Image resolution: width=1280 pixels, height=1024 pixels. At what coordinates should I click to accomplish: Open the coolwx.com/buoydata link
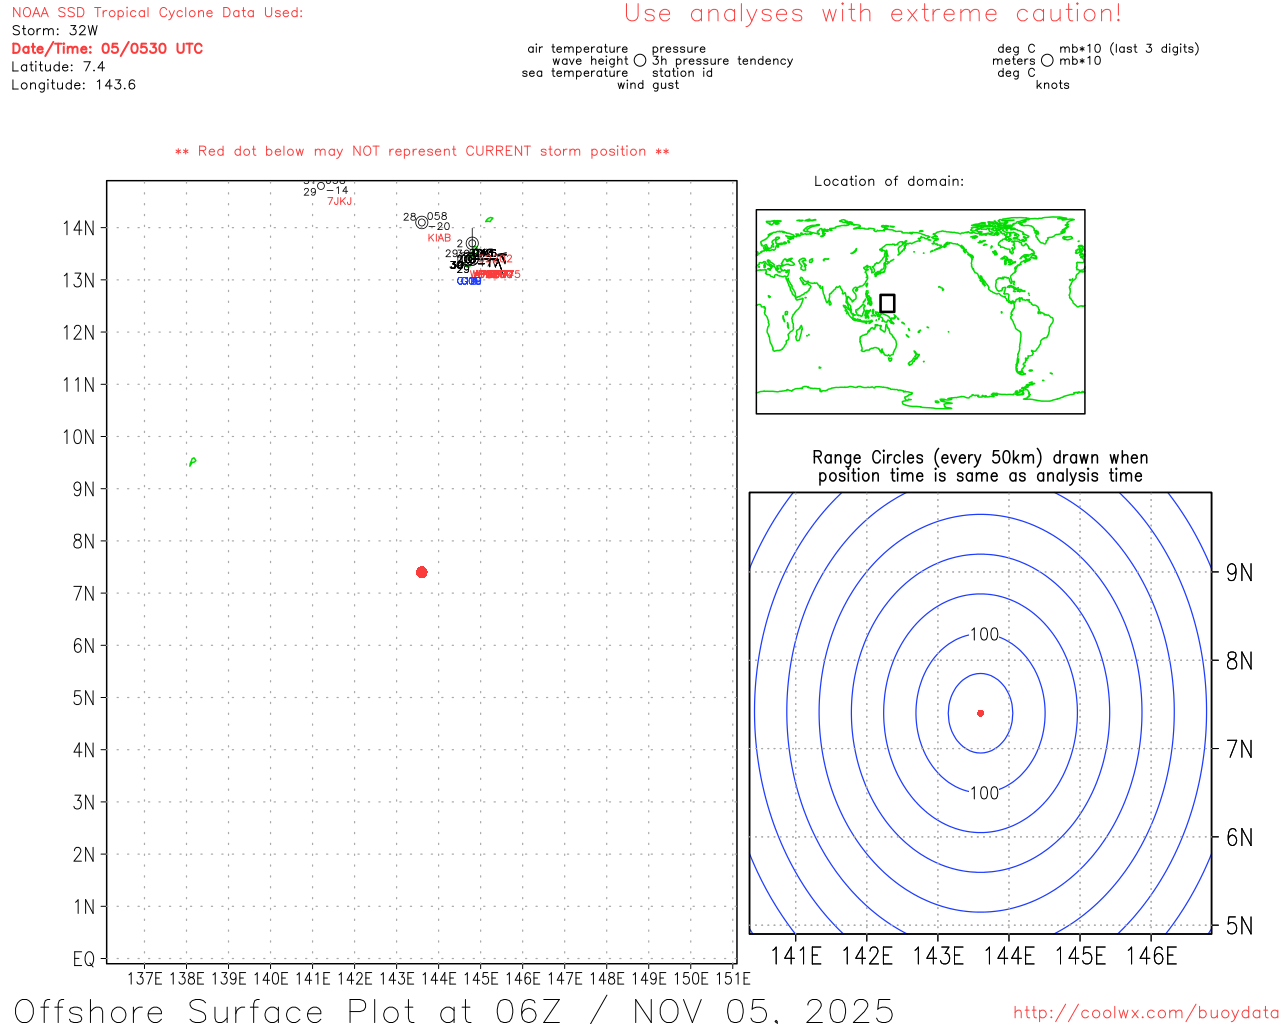(1146, 1012)
